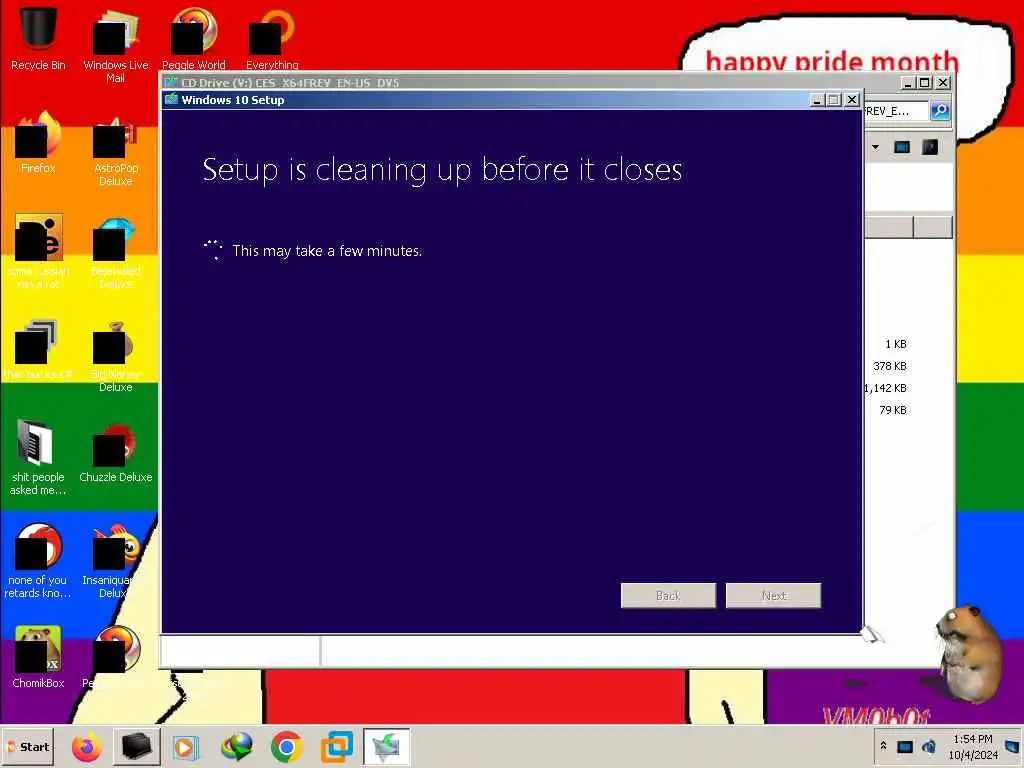Click the Start button on taskbar
The width and height of the screenshot is (1024, 768).
27,747
